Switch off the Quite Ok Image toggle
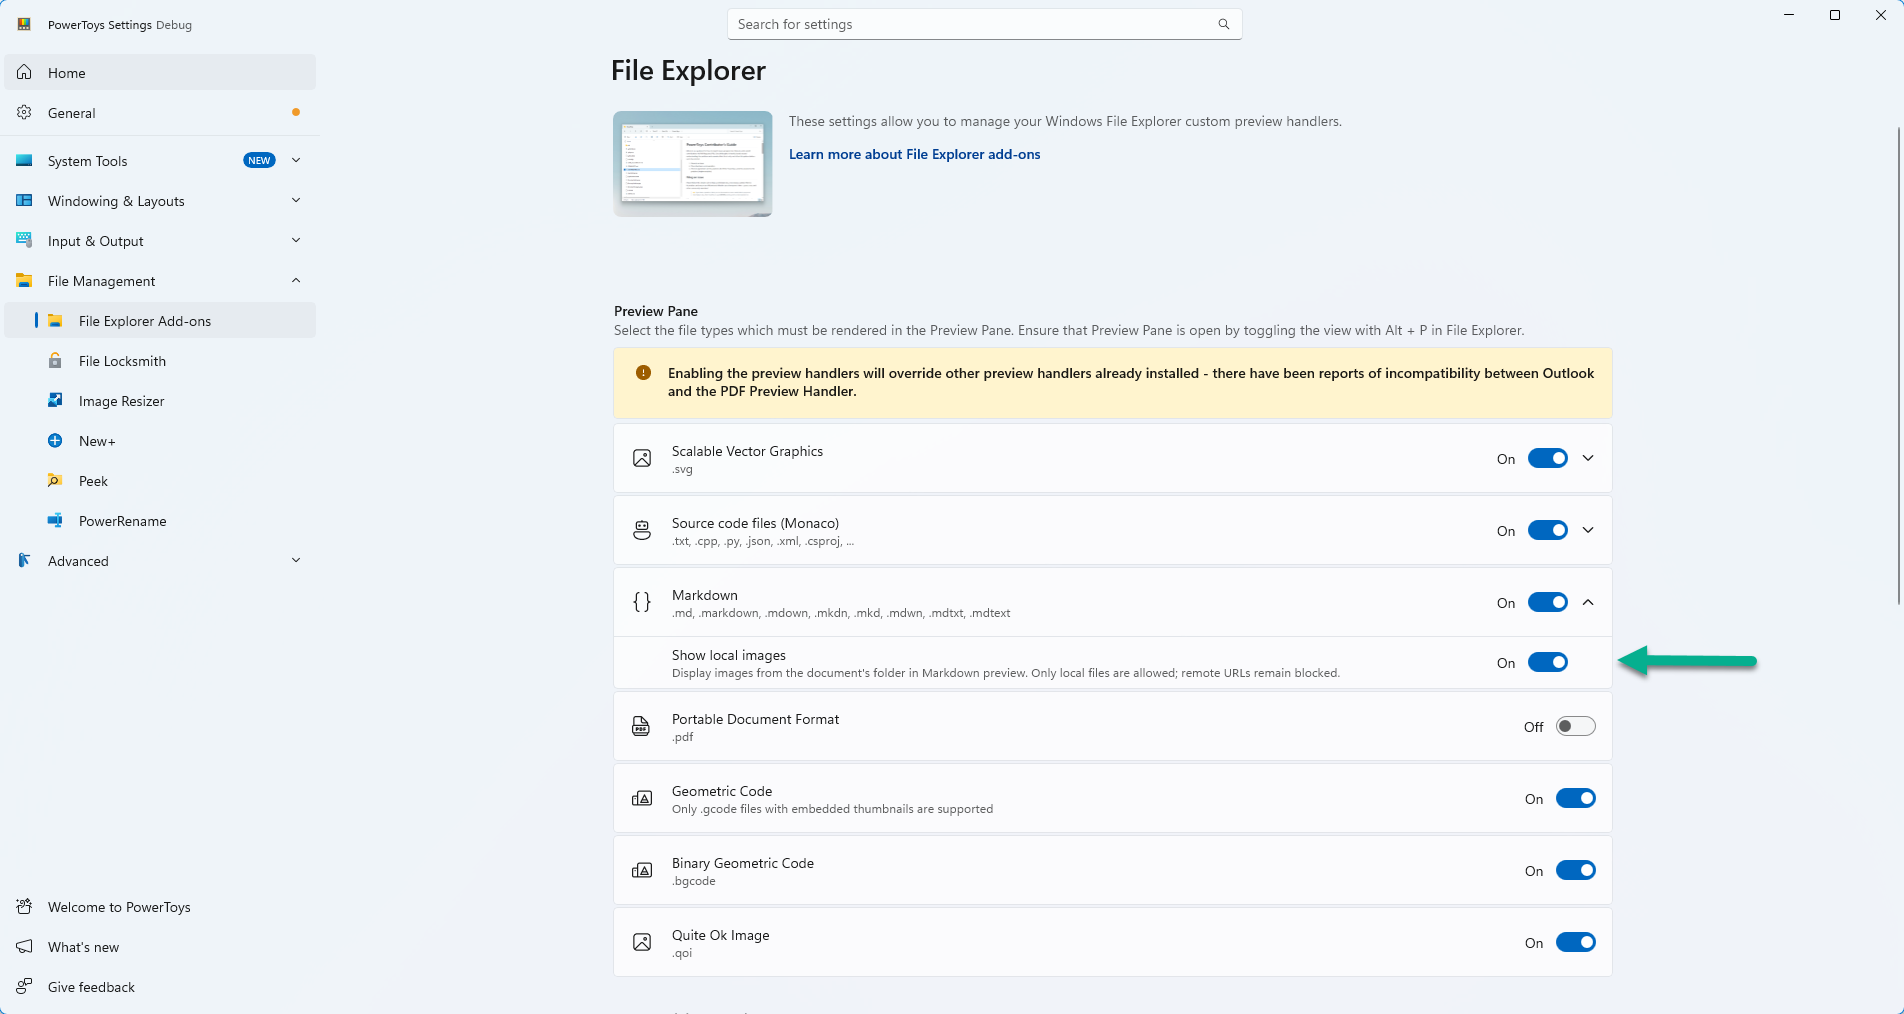1904x1014 pixels. pyautogui.click(x=1576, y=943)
